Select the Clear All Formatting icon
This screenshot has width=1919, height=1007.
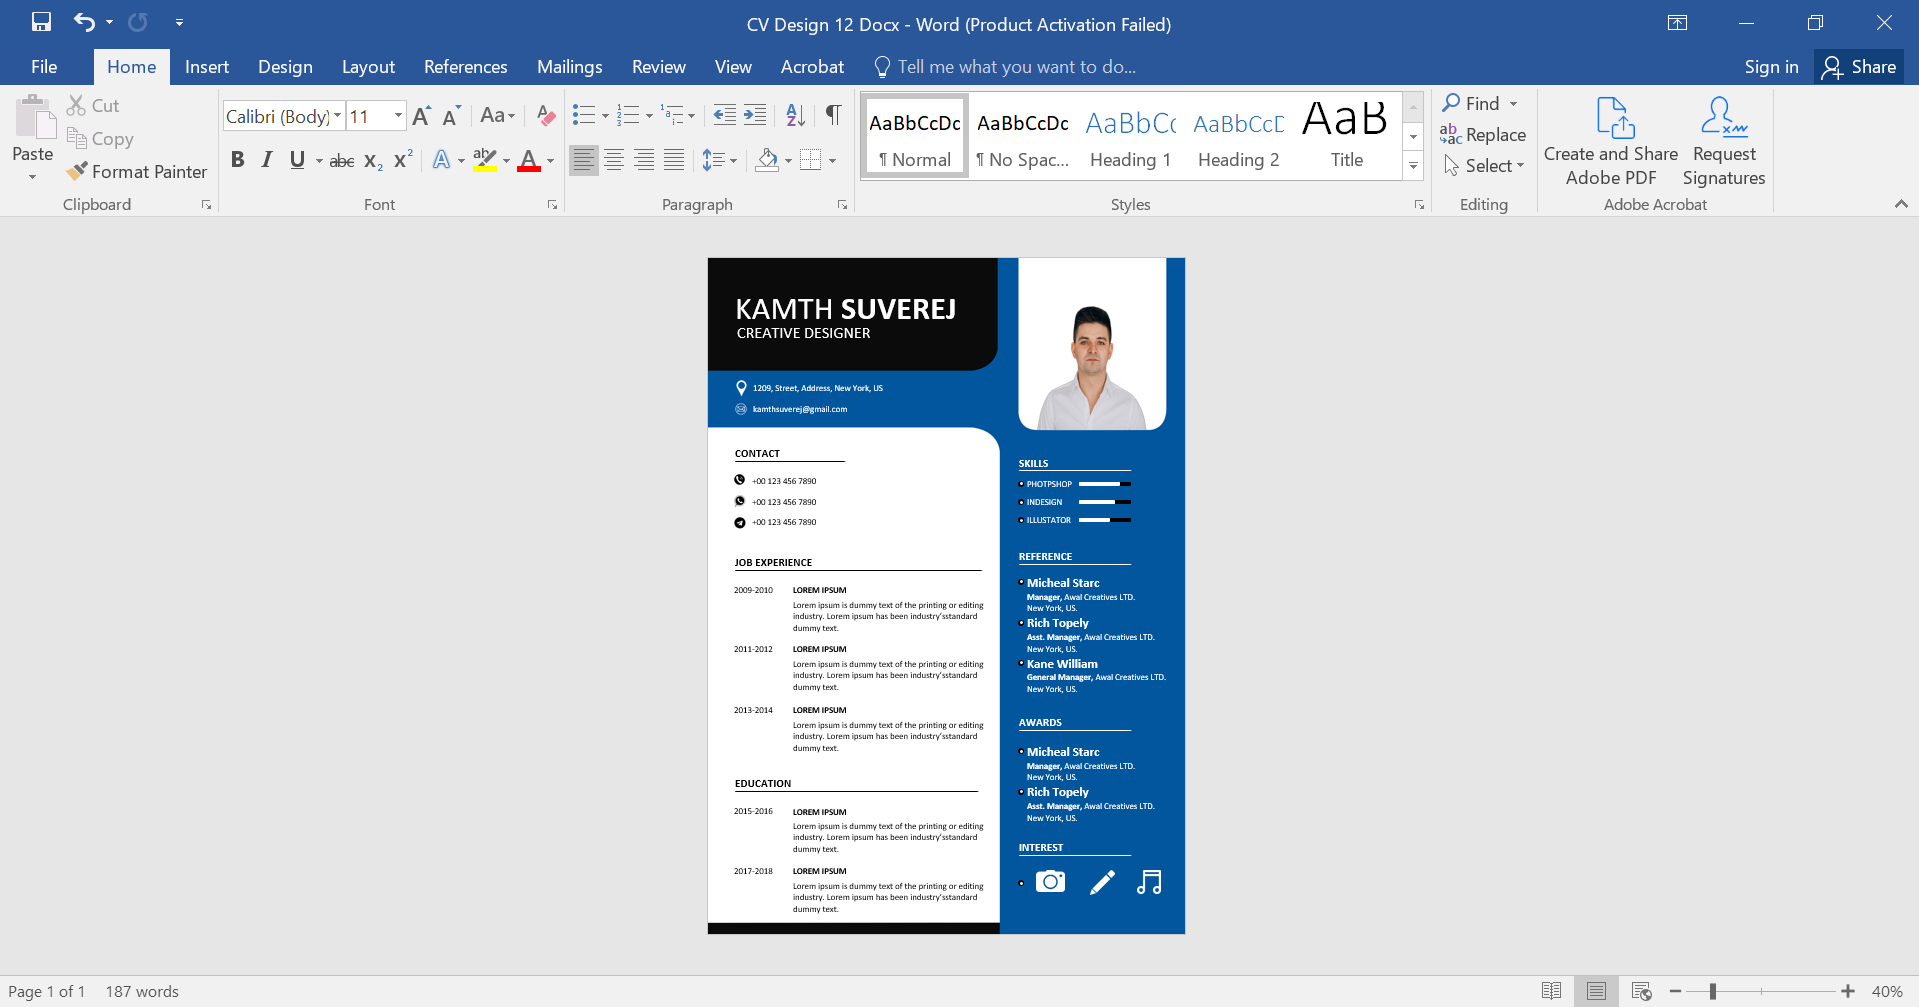544,114
